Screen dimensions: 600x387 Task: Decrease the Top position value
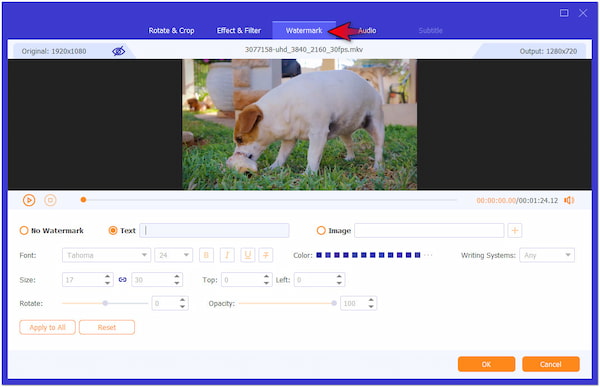pos(266,283)
